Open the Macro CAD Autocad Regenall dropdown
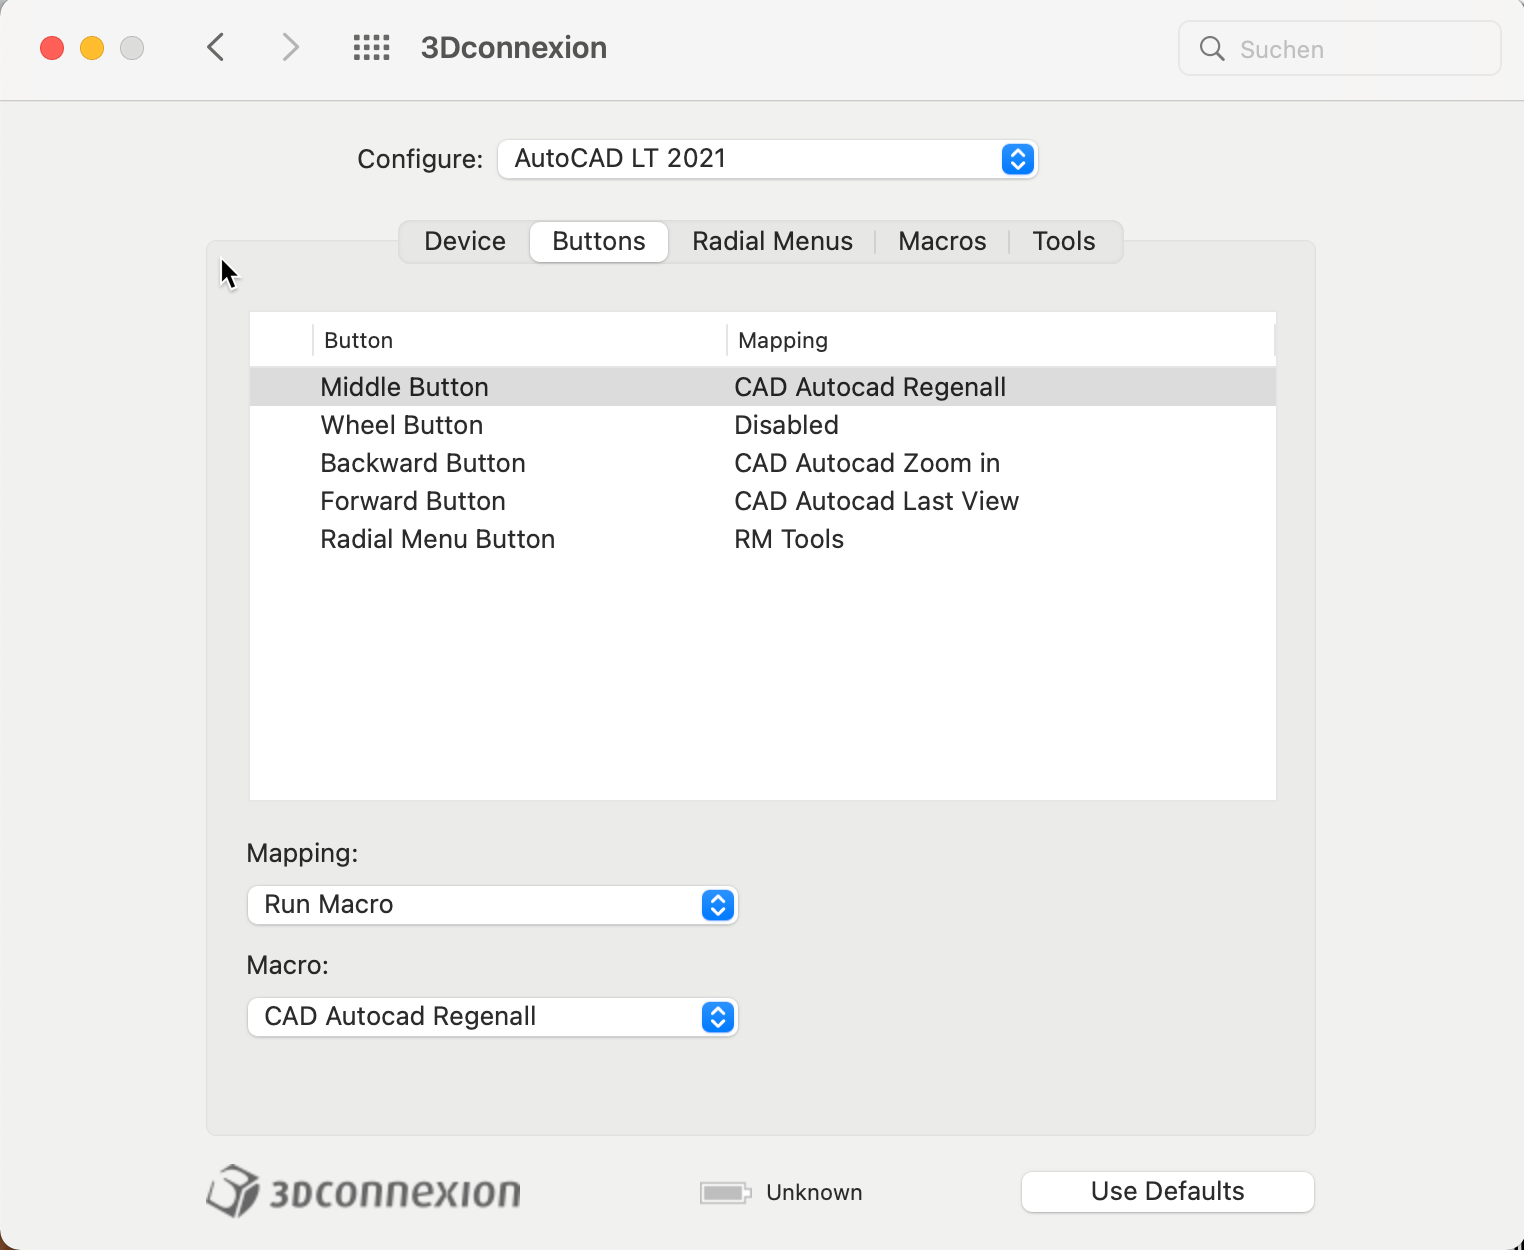Image resolution: width=1524 pixels, height=1250 pixels. 492,1017
